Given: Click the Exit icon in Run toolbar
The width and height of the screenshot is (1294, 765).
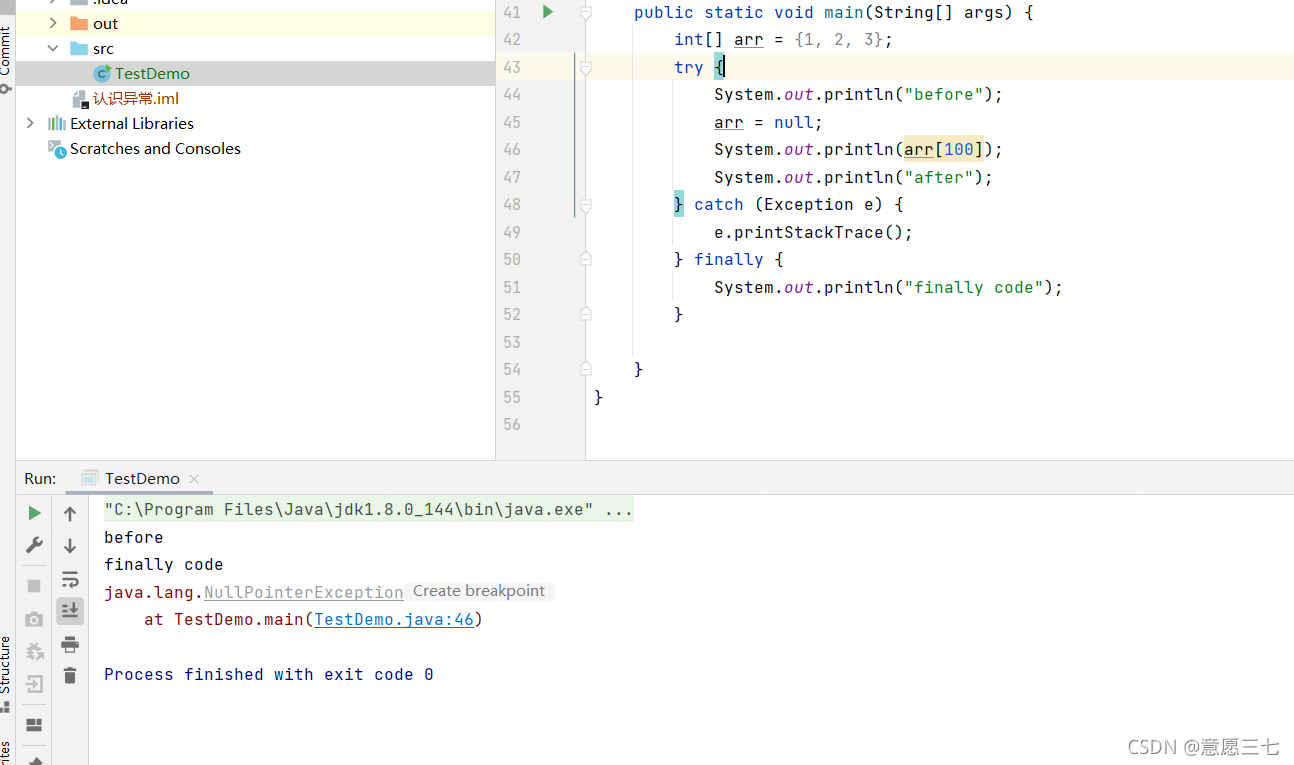Looking at the screenshot, I should coord(34,685).
